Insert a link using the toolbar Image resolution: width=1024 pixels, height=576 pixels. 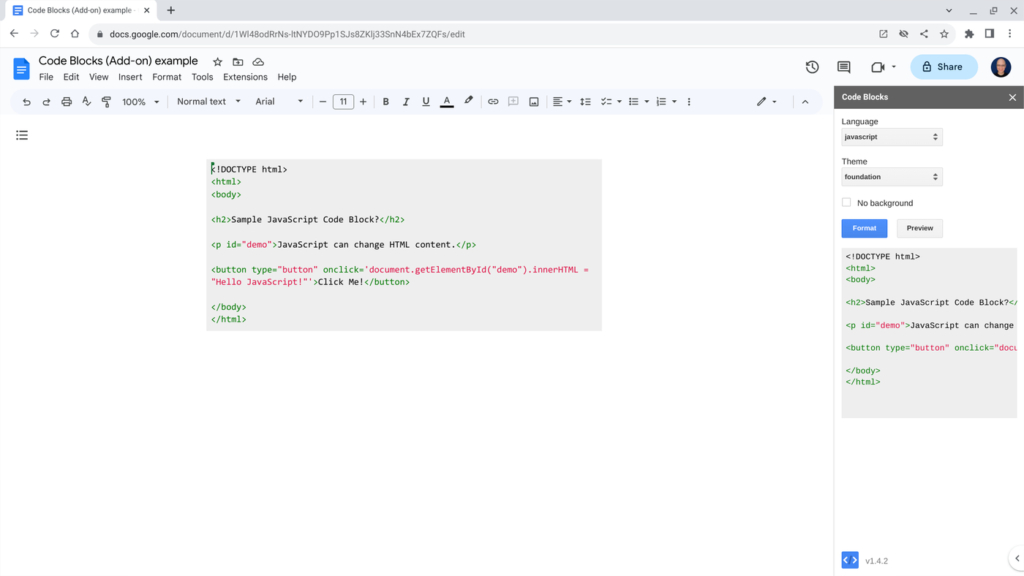(492, 101)
